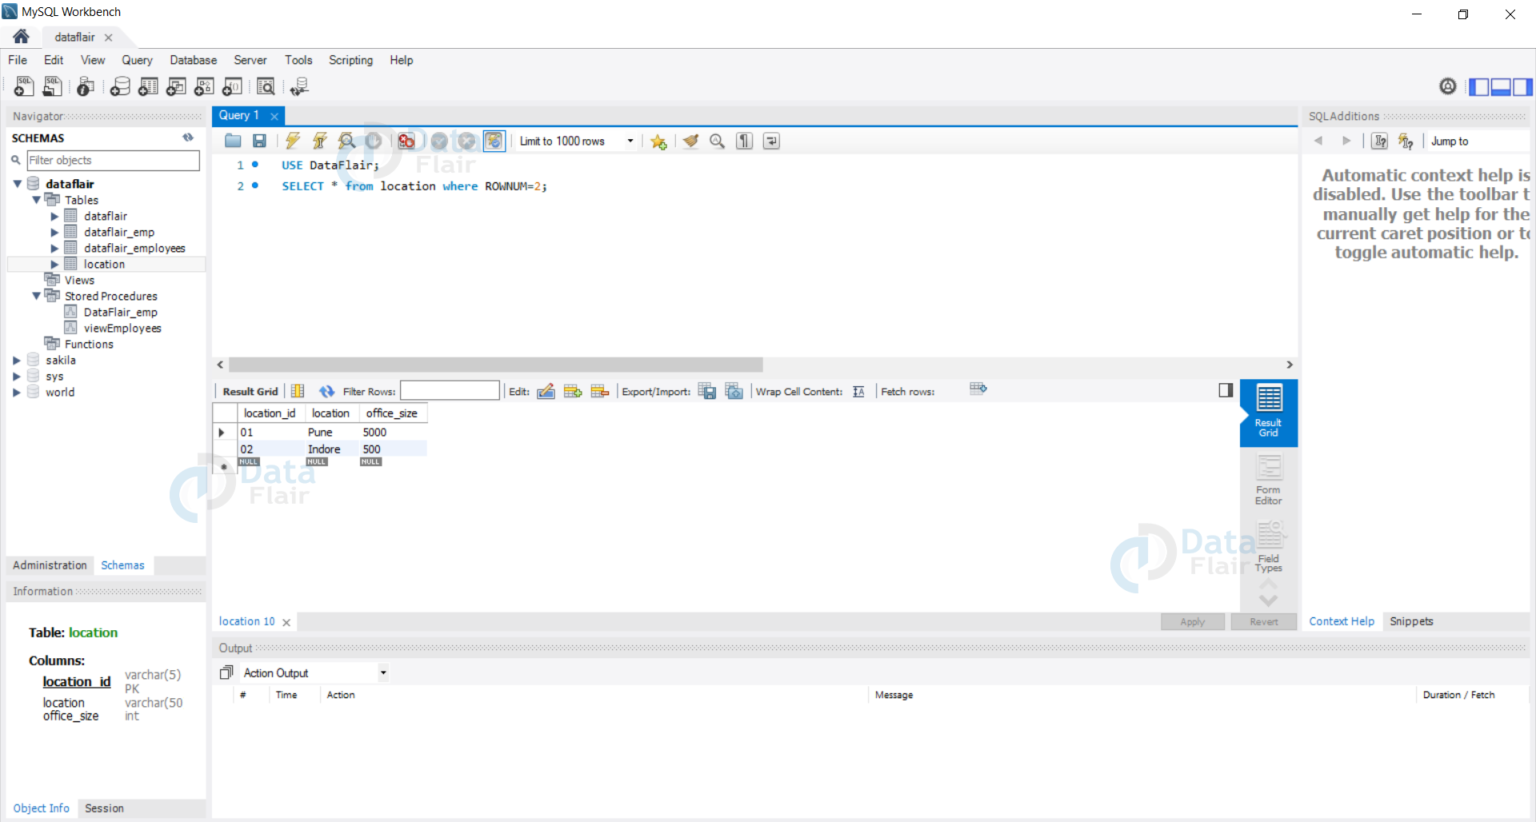Collapse the Stored Procedures node

coord(36,296)
